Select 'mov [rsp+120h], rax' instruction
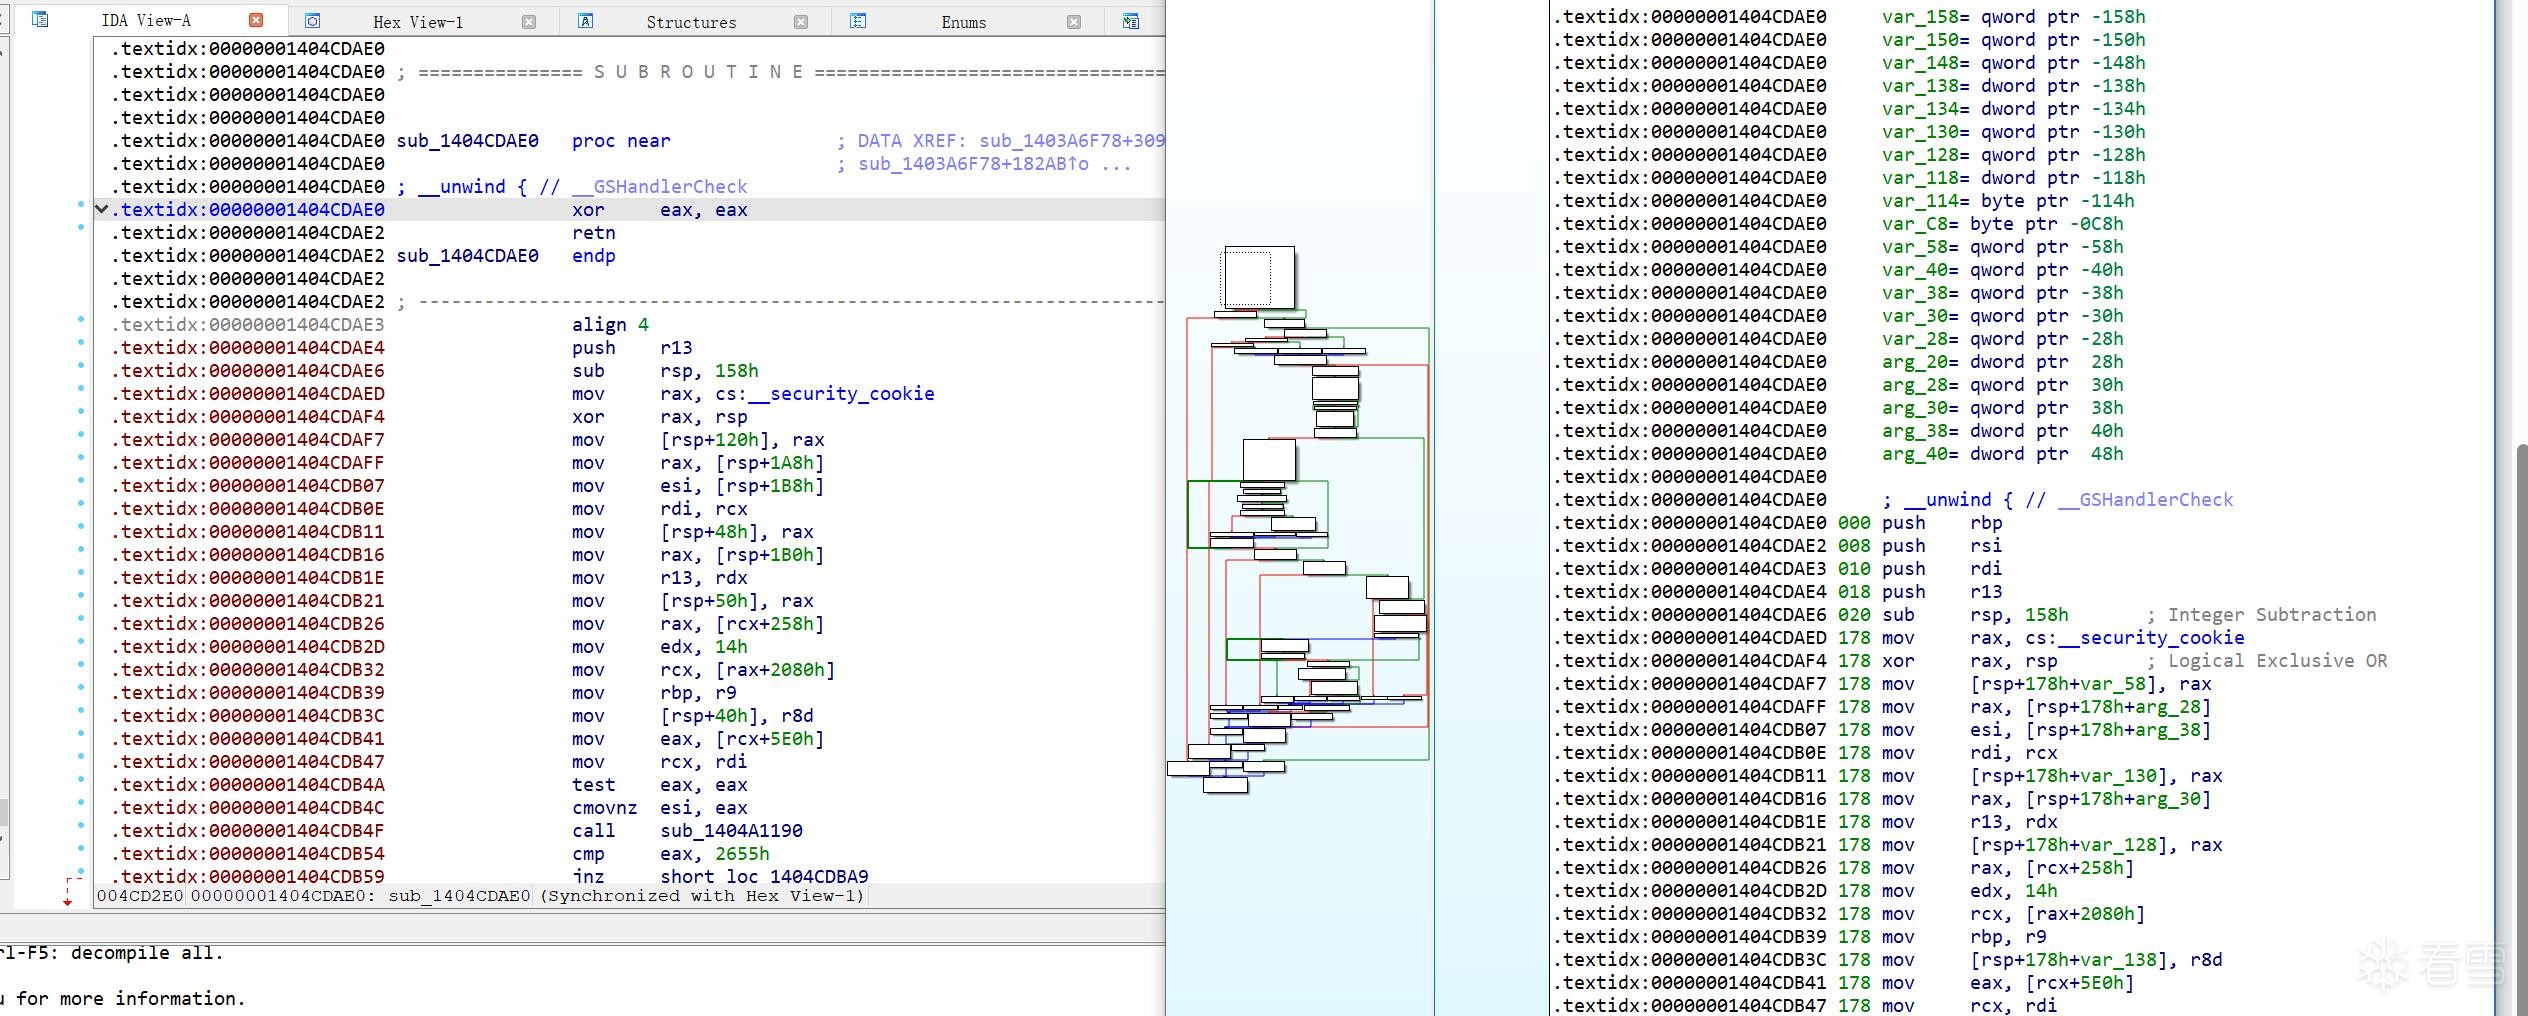This screenshot has height=1016, width=2528. 698,440
